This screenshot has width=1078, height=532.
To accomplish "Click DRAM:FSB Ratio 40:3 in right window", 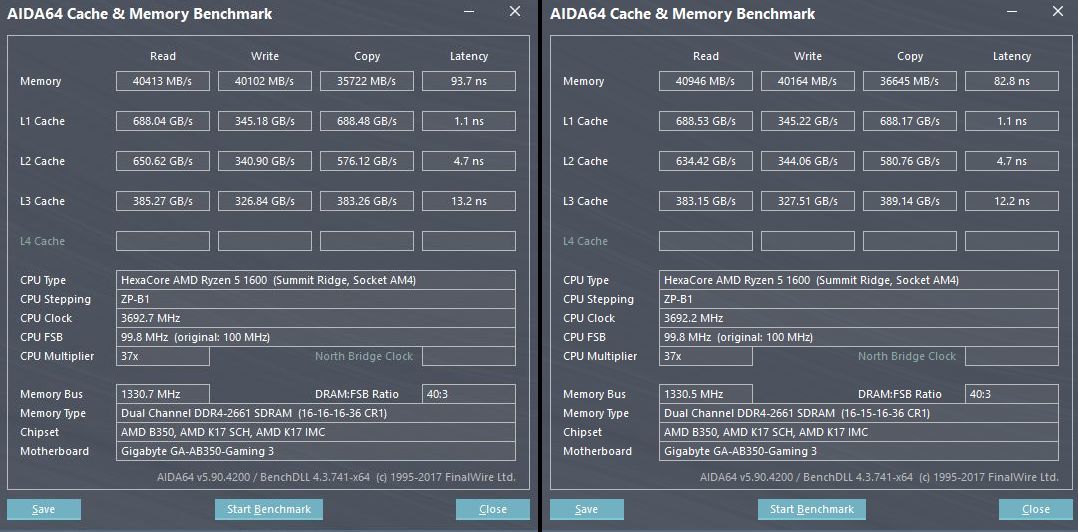I will click(1012, 394).
